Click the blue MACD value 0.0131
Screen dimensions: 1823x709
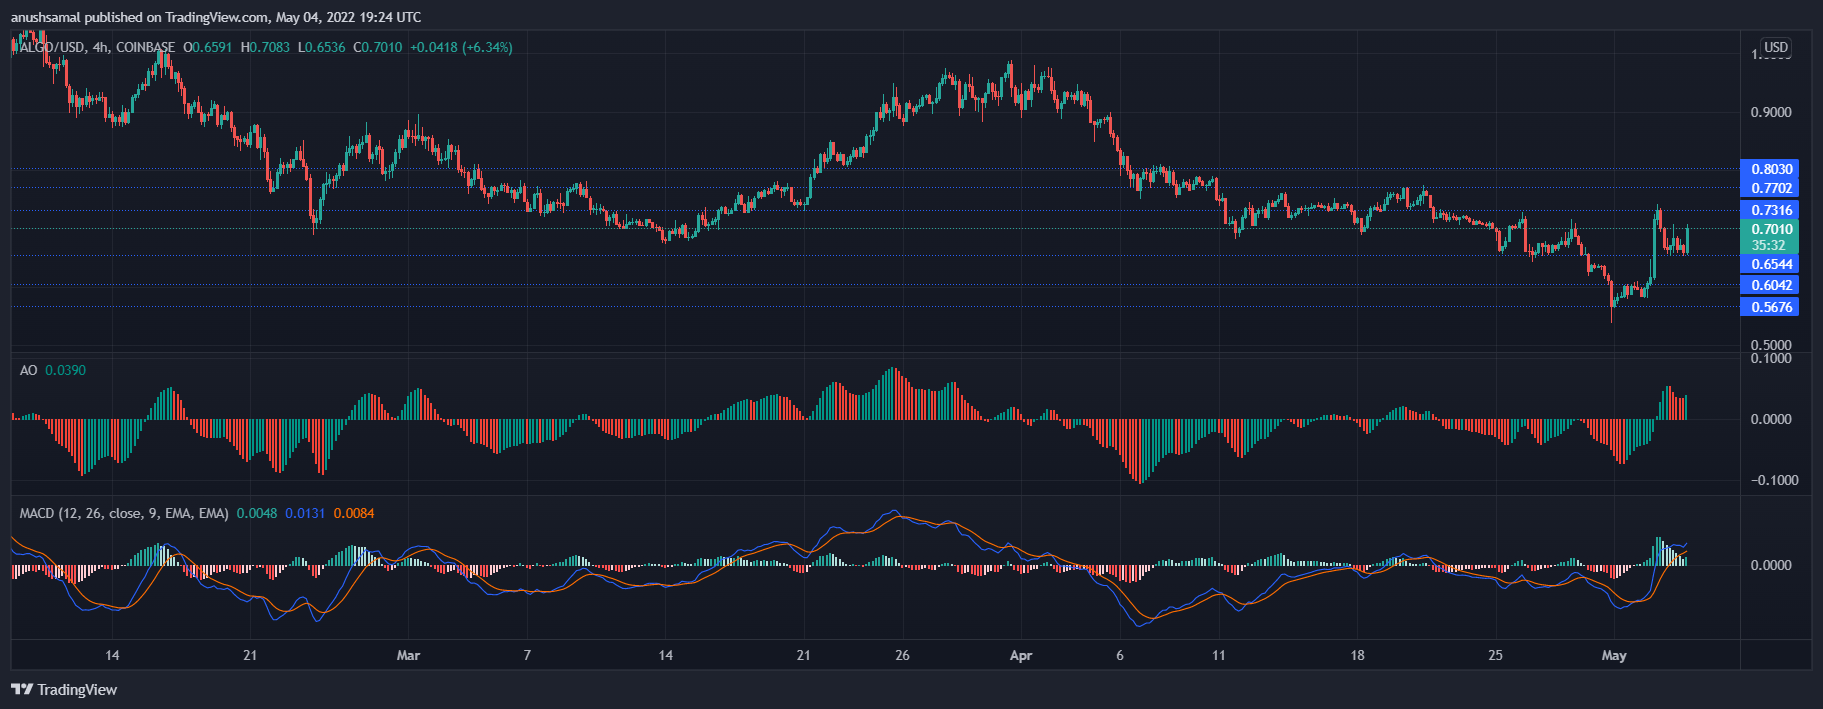(x=305, y=513)
